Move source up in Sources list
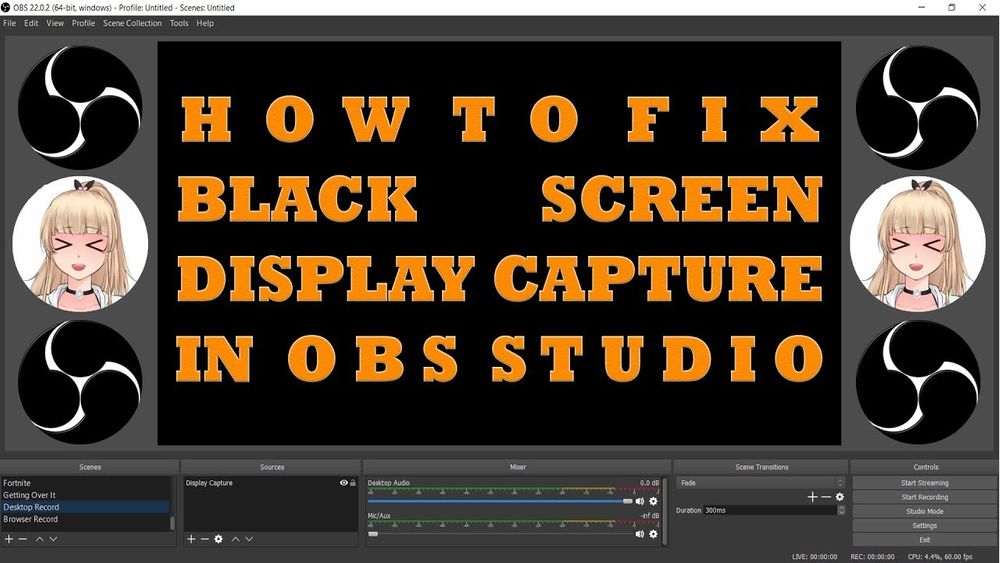1000x563 pixels. pos(236,539)
